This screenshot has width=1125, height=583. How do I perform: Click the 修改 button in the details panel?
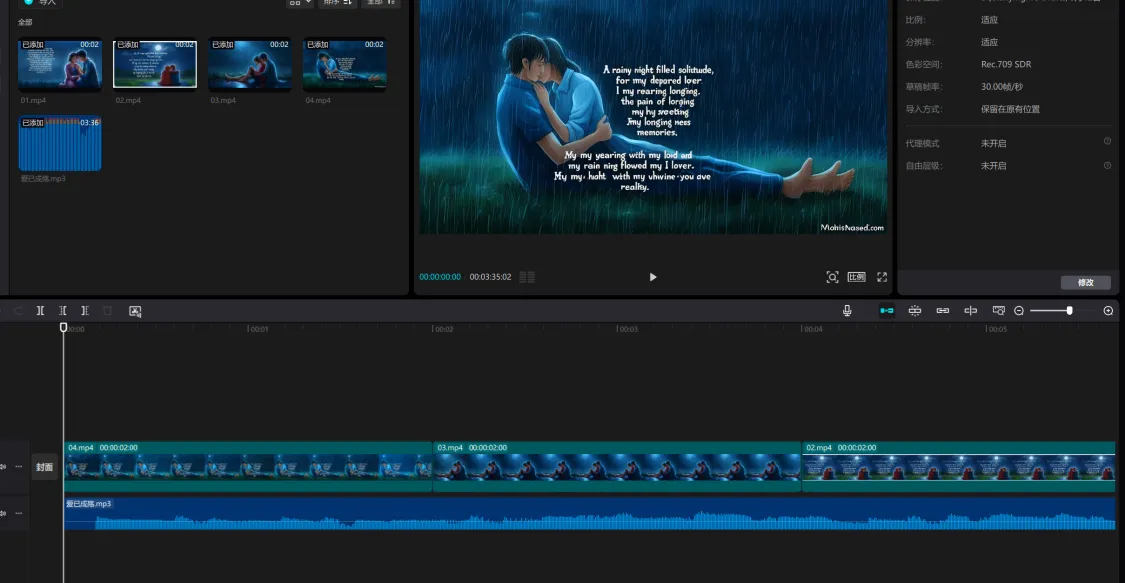(1085, 283)
